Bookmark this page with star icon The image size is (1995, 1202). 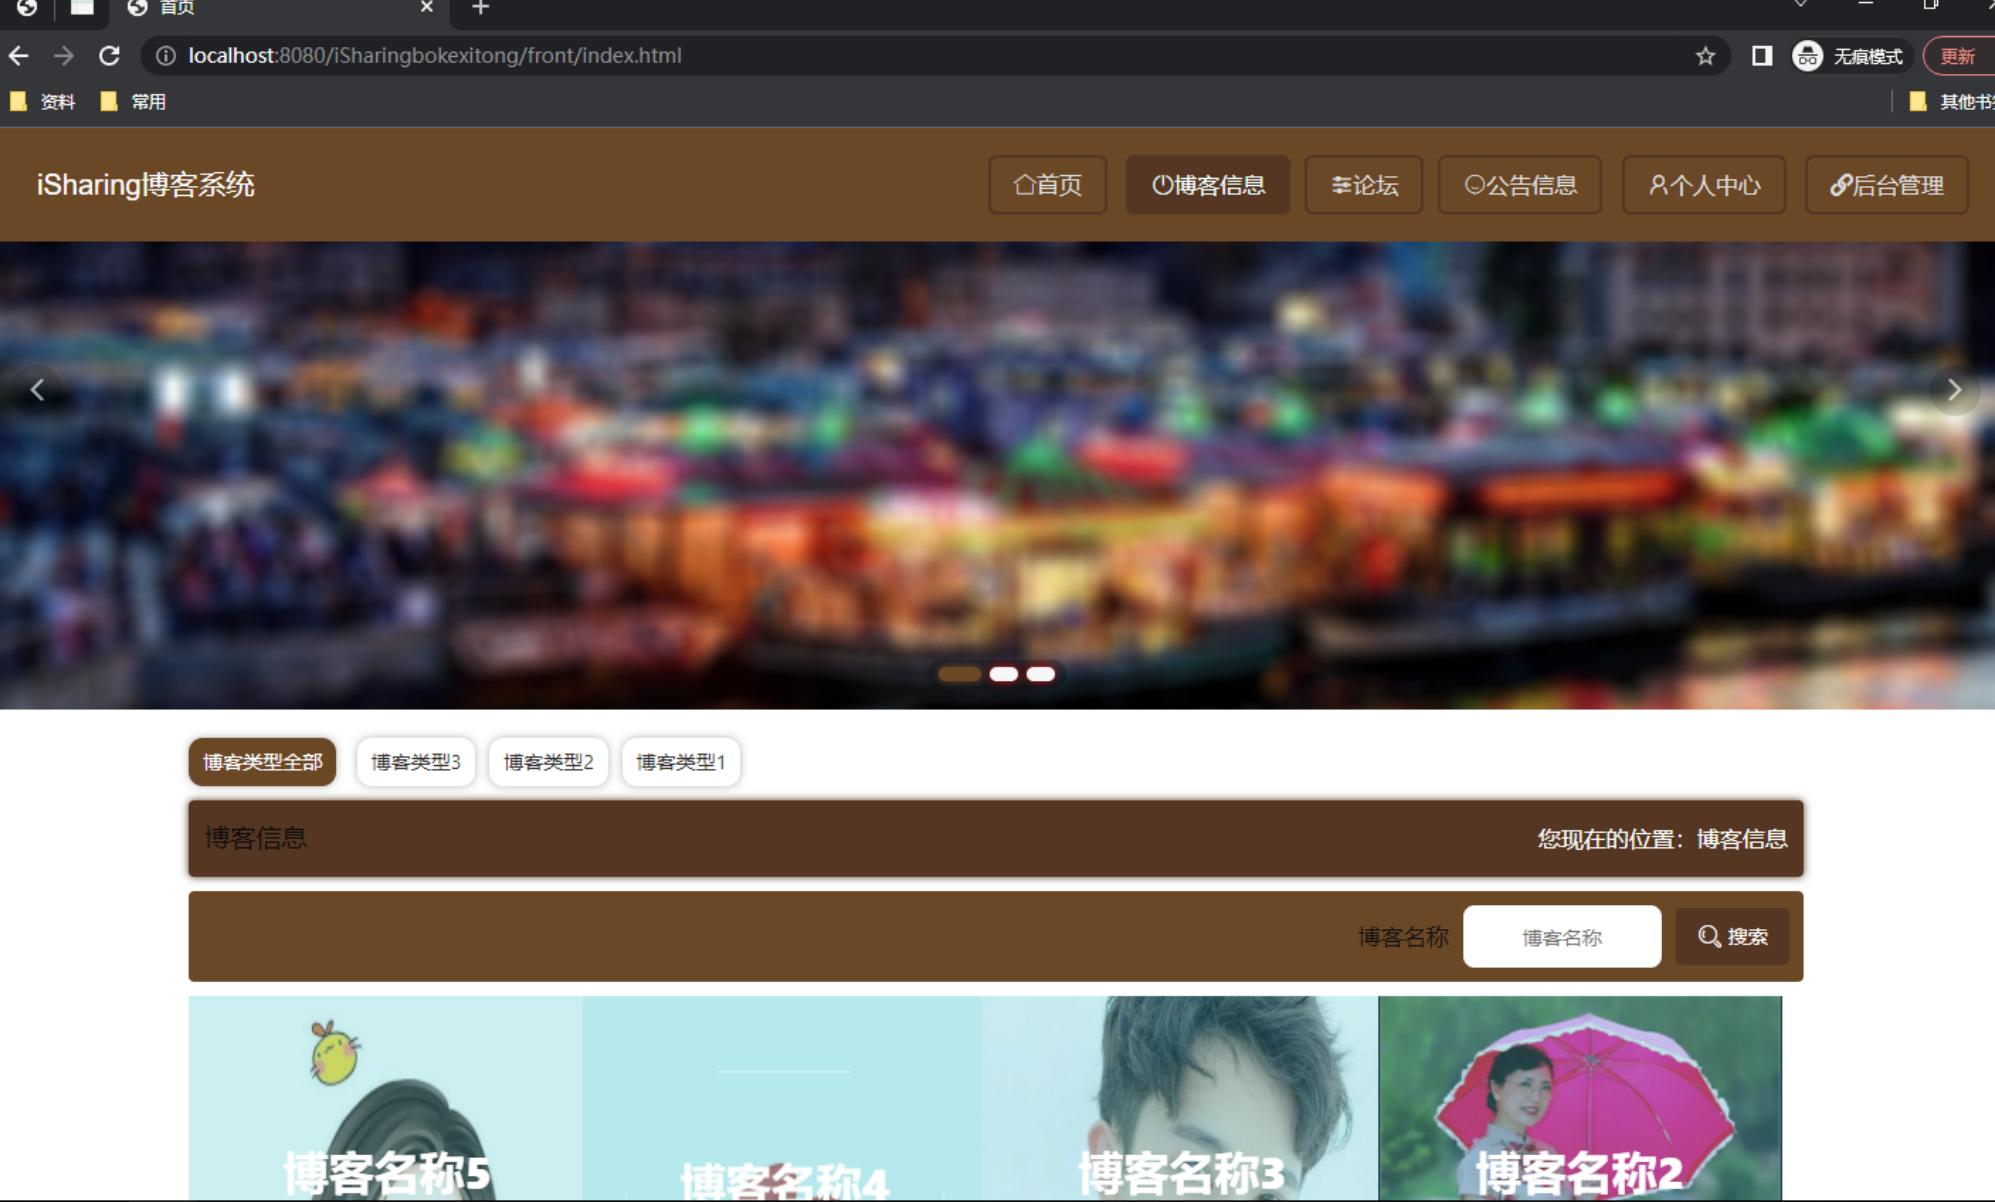[x=1705, y=56]
